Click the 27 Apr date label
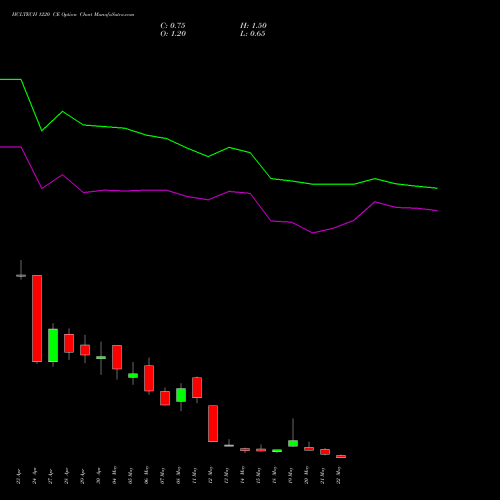The height and width of the screenshot is (500, 500). click(x=51, y=476)
